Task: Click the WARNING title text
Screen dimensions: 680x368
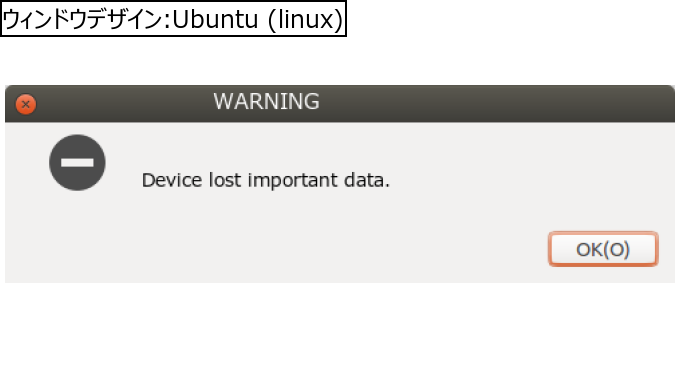Action: [x=266, y=101]
